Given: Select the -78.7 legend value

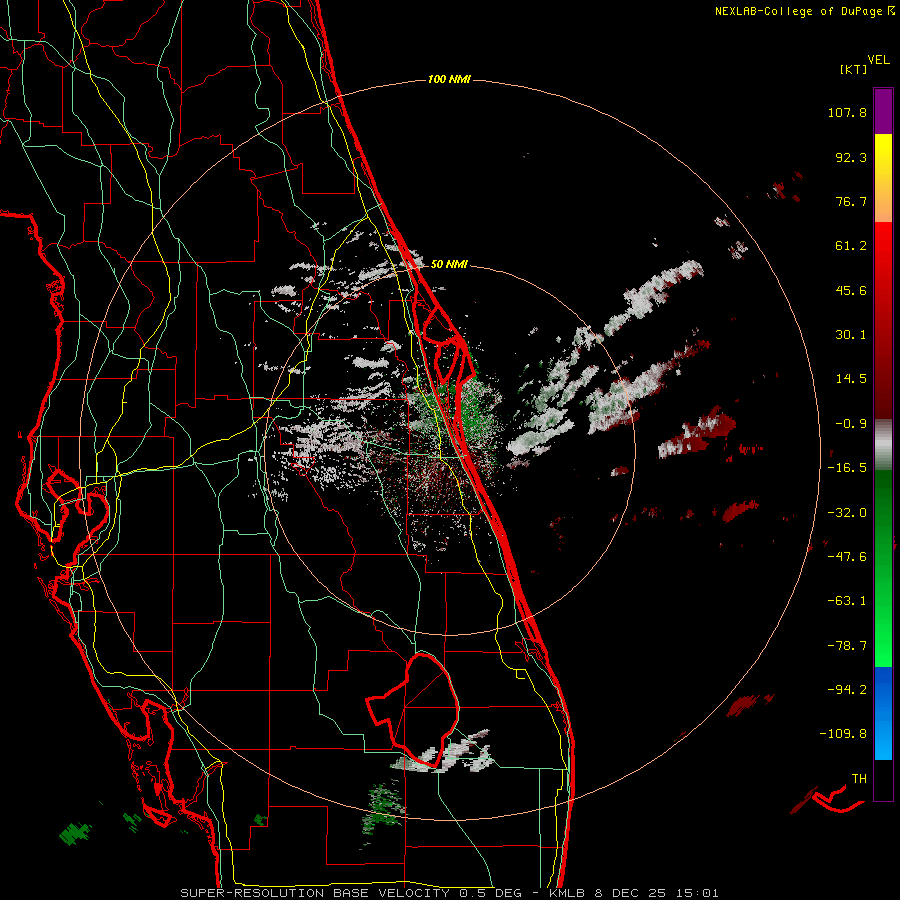Looking at the screenshot, I should tap(847, 646).
